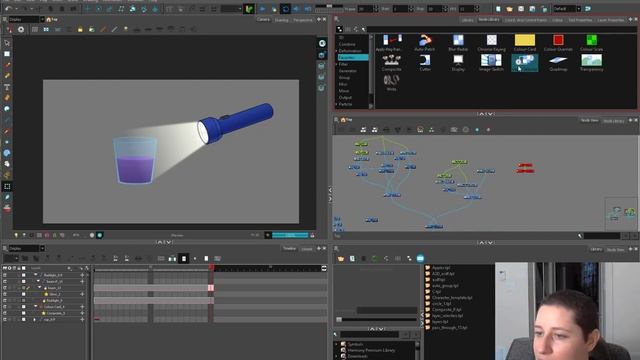Viewport: 640px width, 360px height.
Task: Toggle Enable All header icon in Timeline
Action: [4, 268]
